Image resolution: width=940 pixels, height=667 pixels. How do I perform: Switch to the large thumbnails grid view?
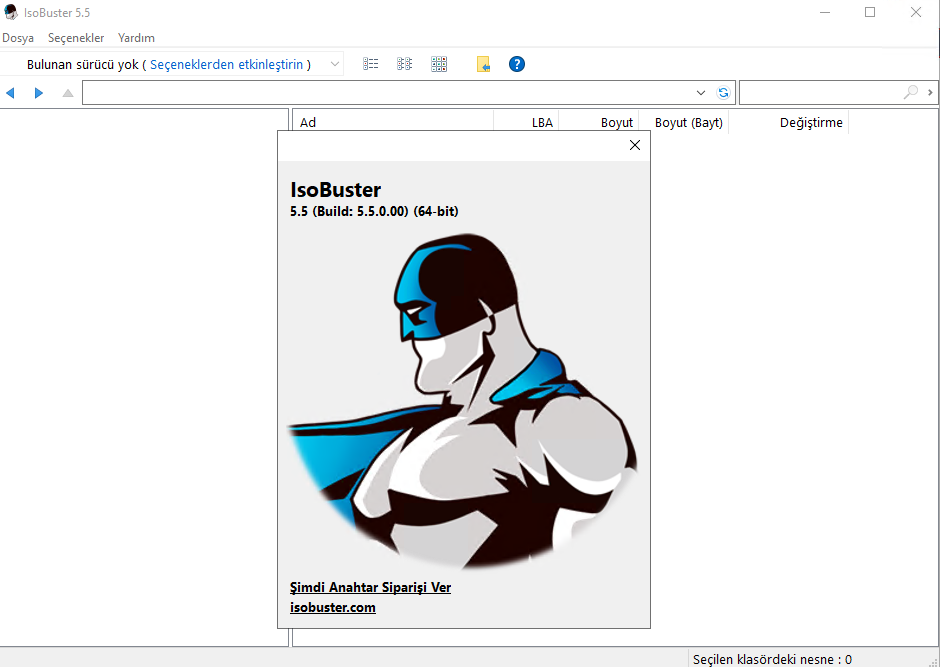(439, 64)
